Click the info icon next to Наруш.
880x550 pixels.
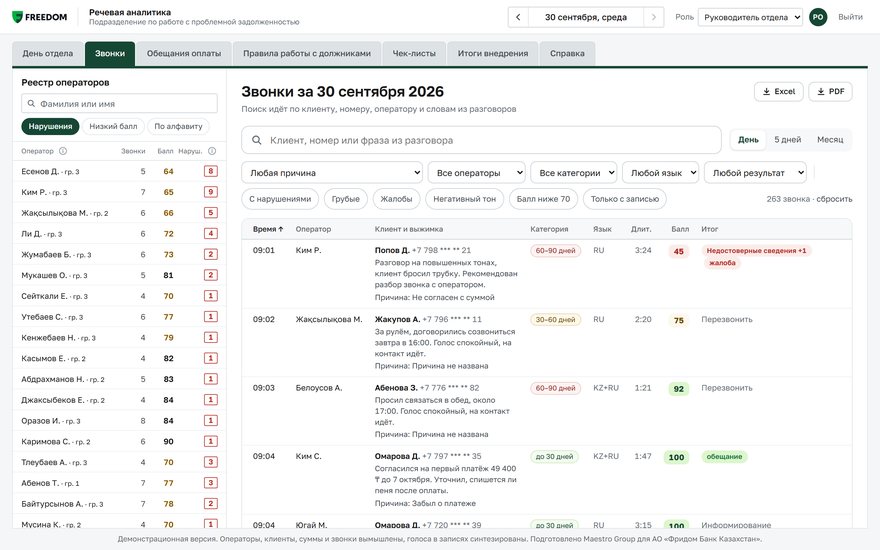point(212,151)
